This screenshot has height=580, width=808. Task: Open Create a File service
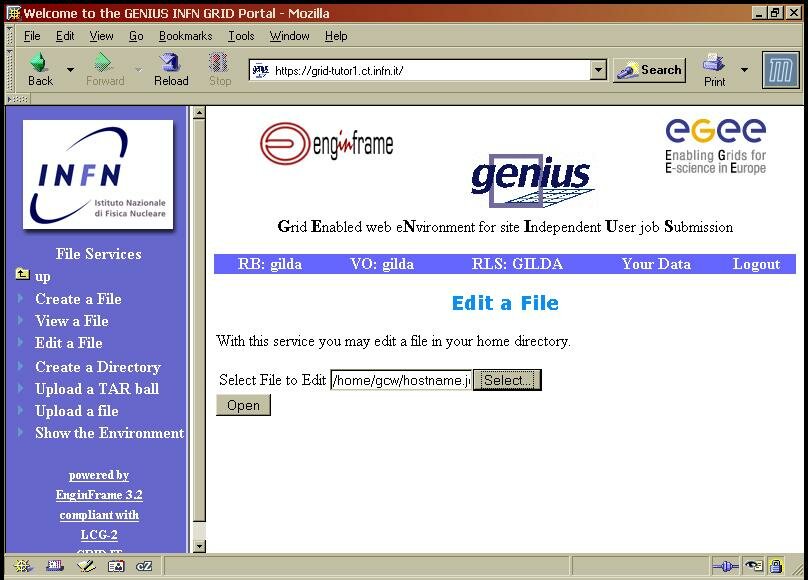click(x=78, y=299)
